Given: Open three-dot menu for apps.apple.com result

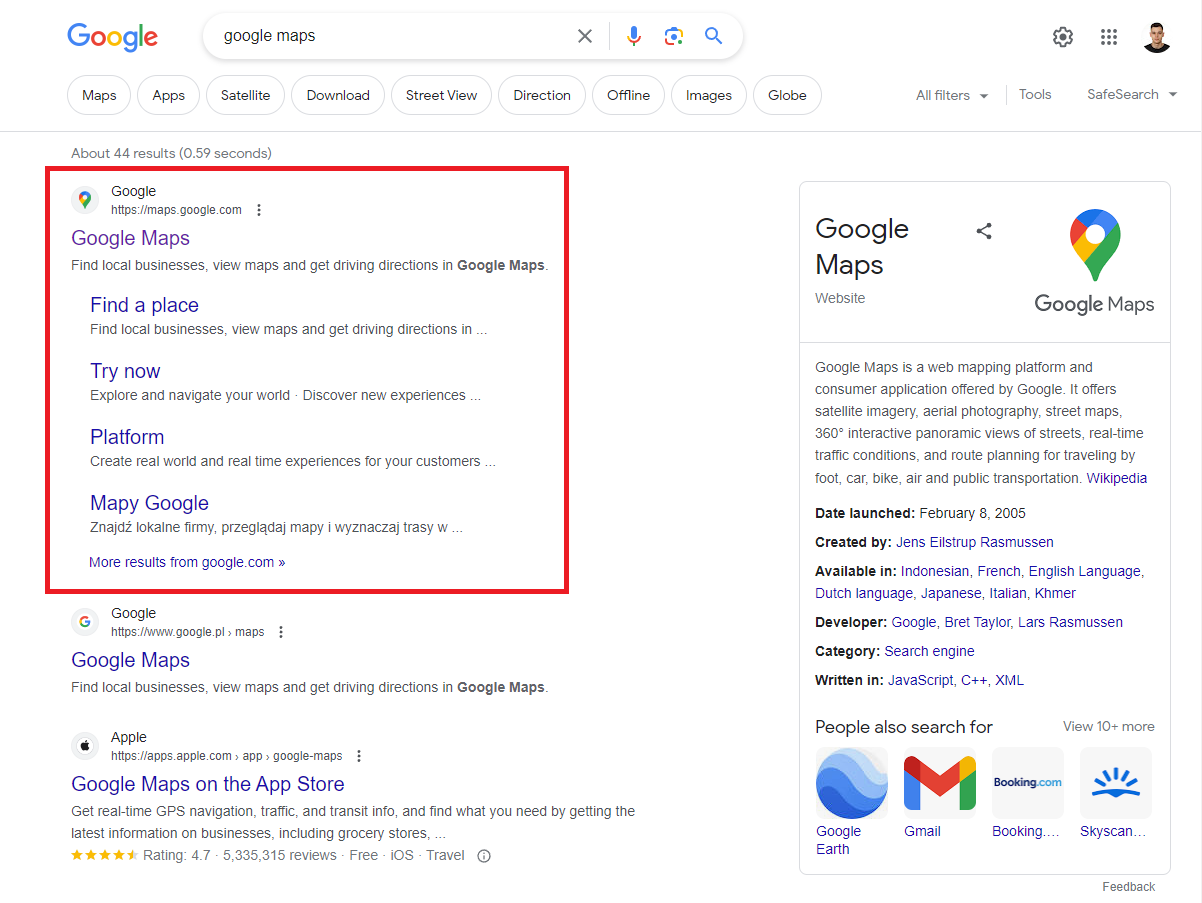Looking at the screenshot, I should [359, 756].
